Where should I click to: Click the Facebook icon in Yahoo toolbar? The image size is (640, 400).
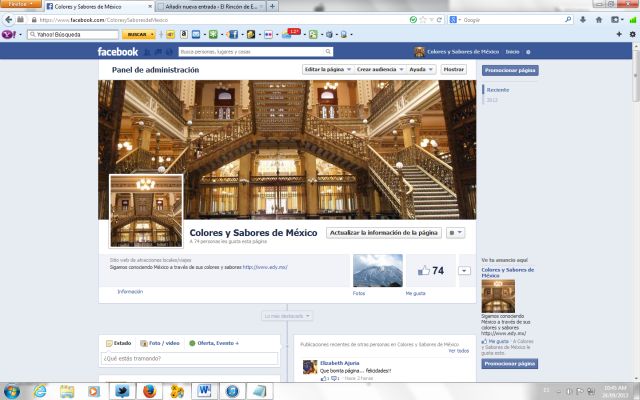pyautogui.click(x=233, y=34)
